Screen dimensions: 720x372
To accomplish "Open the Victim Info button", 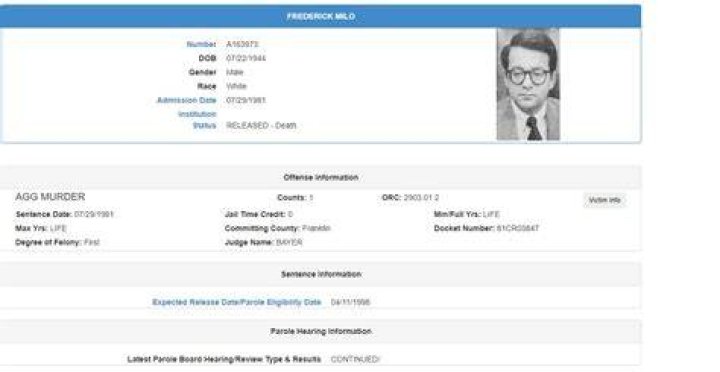I will coord(604,200).
